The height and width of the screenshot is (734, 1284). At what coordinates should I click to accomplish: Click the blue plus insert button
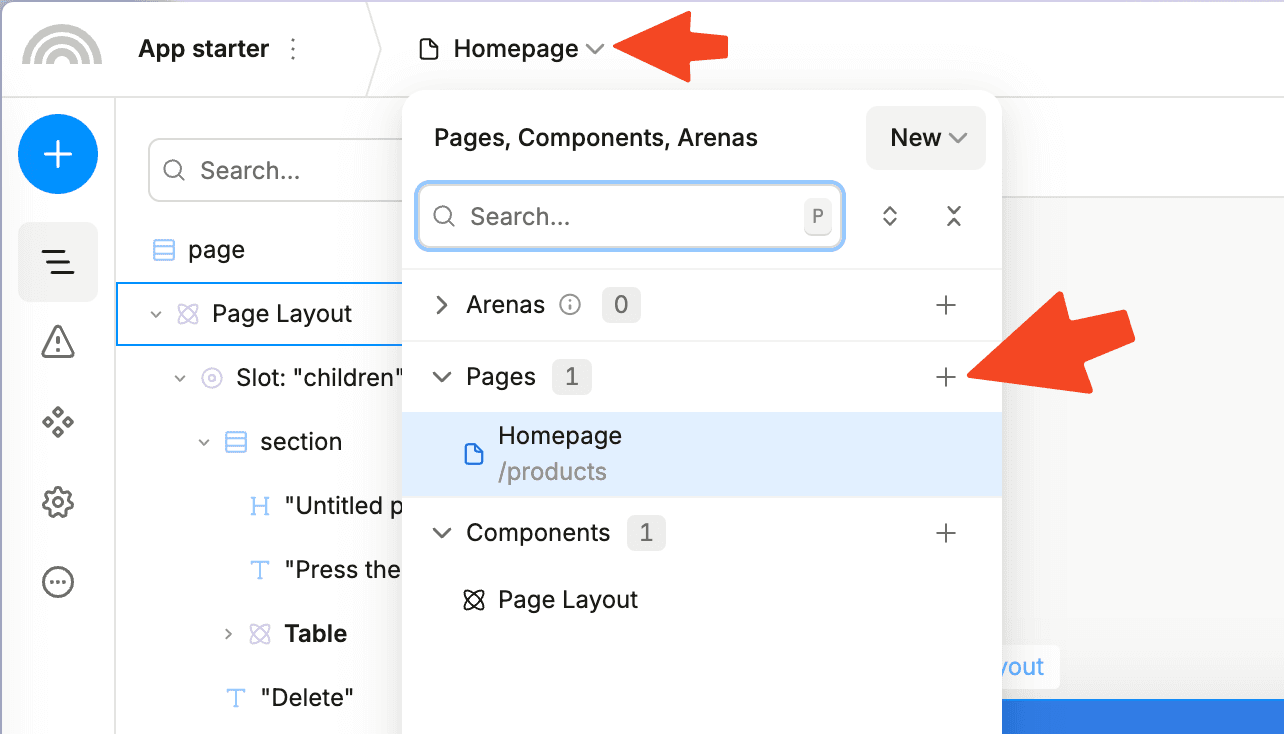coord(58,154)
